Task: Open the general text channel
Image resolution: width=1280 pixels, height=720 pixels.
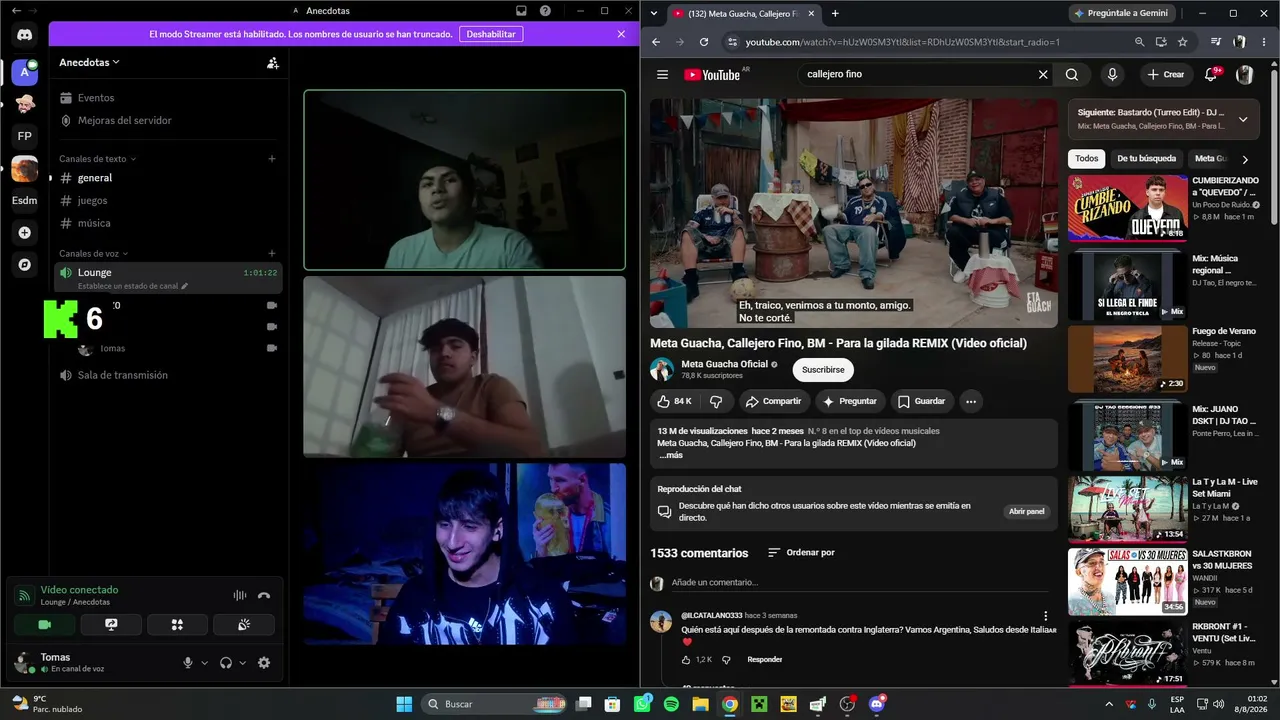Action: [166, 178]
